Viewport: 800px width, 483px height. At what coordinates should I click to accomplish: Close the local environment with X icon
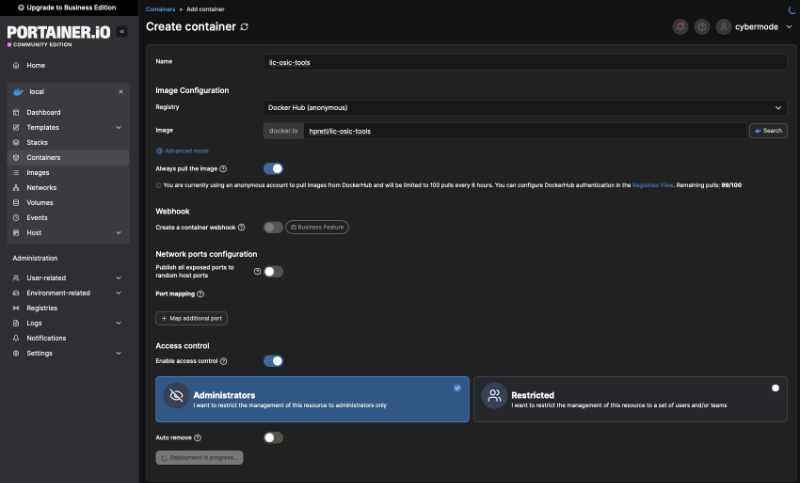[x=121, y=92]
